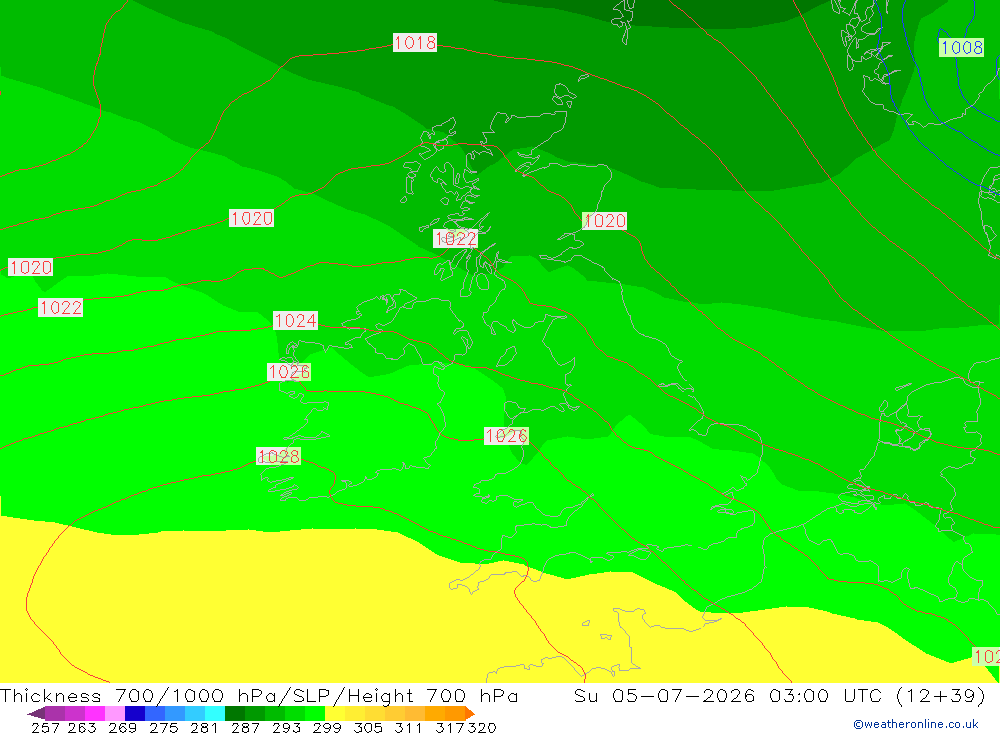The image size is (1000, 733).
Task: Click the blue 1008 pressure label
Action: tap(961, 48)
